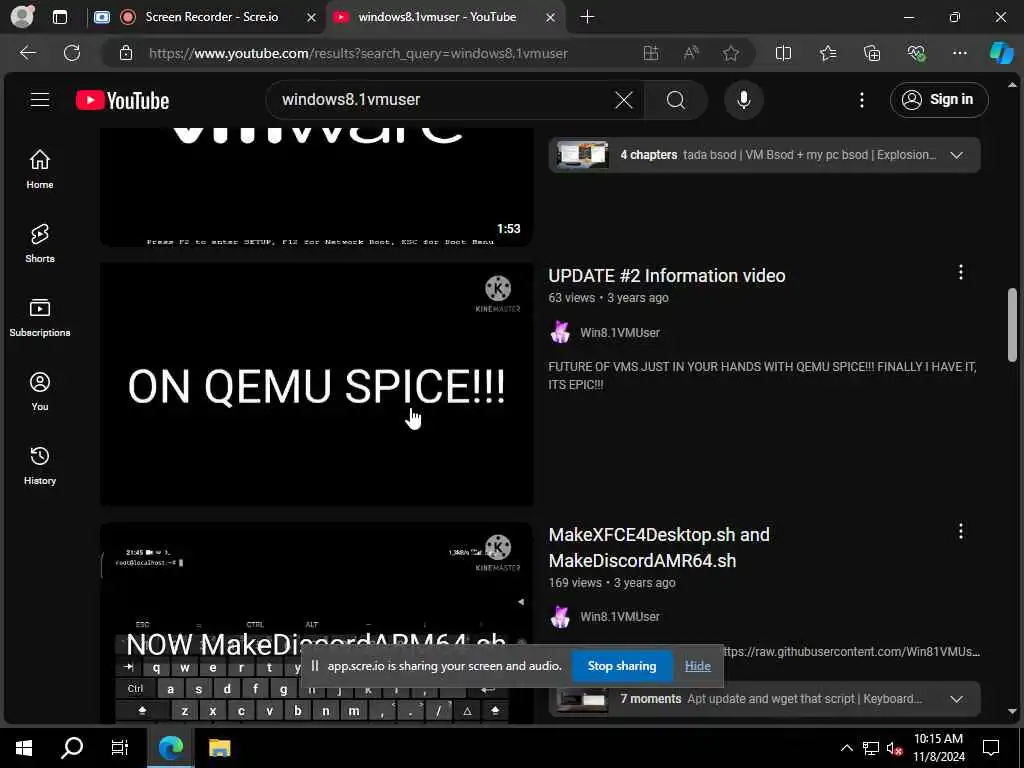Open Shorts in the sidebar
The image size is (1024, 768).
pyautogui.click(x=40, y=244)
